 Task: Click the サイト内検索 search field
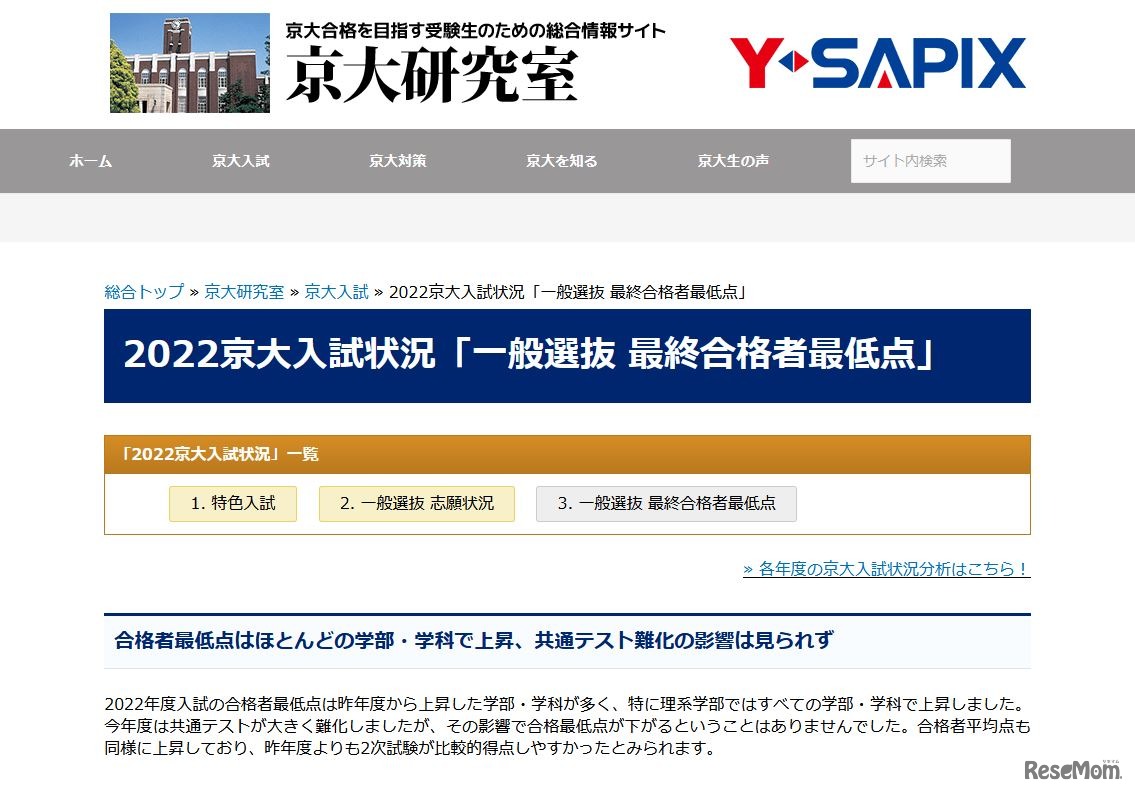930,160
